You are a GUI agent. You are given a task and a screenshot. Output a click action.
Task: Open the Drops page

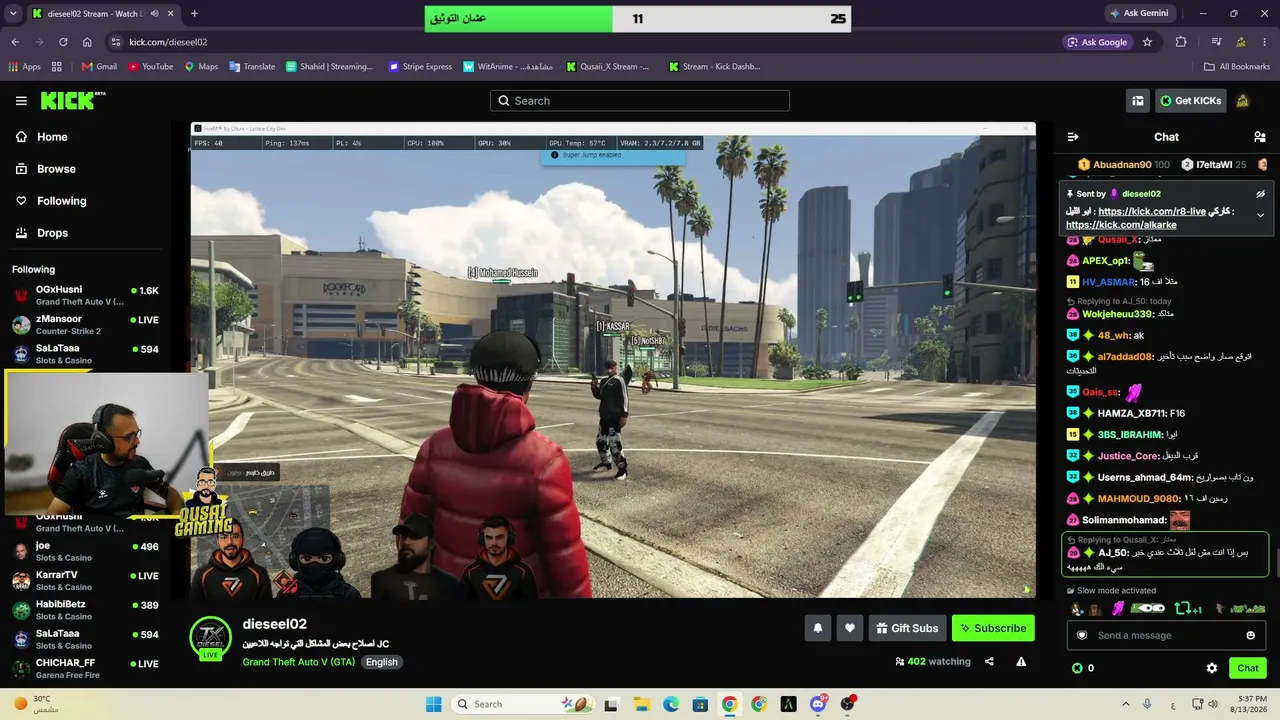[52, 233]
